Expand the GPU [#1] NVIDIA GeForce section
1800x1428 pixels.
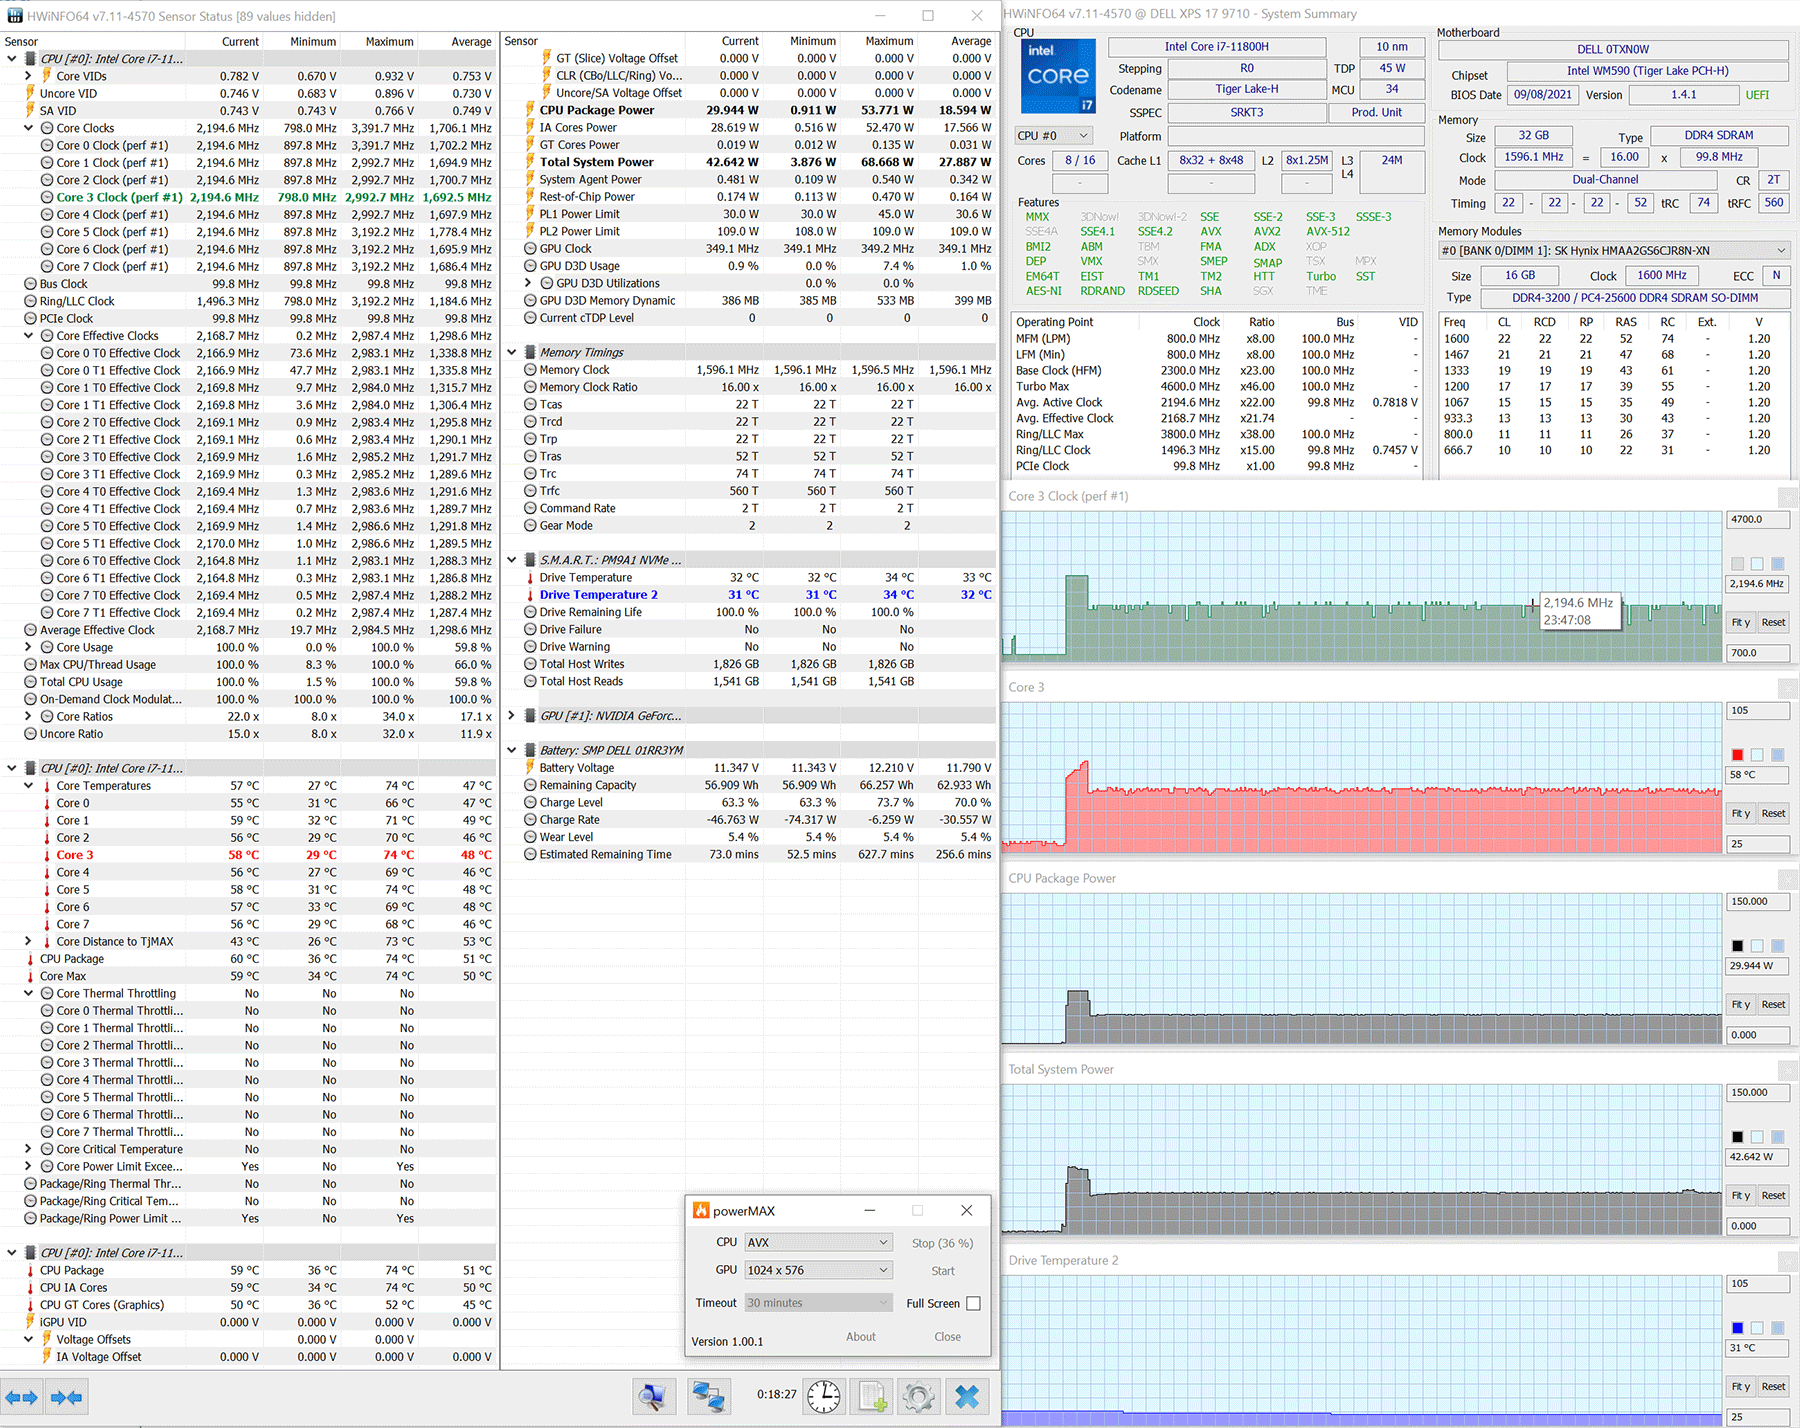coord(511,716)
